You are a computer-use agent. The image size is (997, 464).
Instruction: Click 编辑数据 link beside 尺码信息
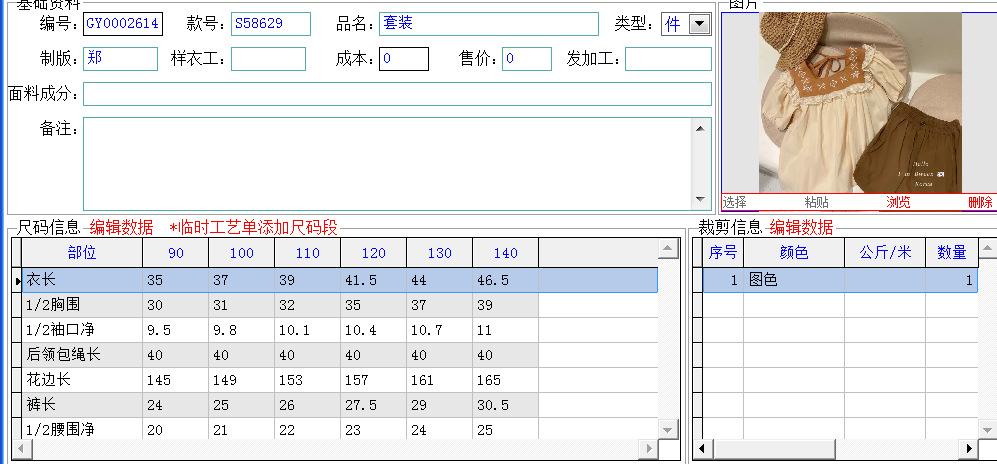pos(122,227)
